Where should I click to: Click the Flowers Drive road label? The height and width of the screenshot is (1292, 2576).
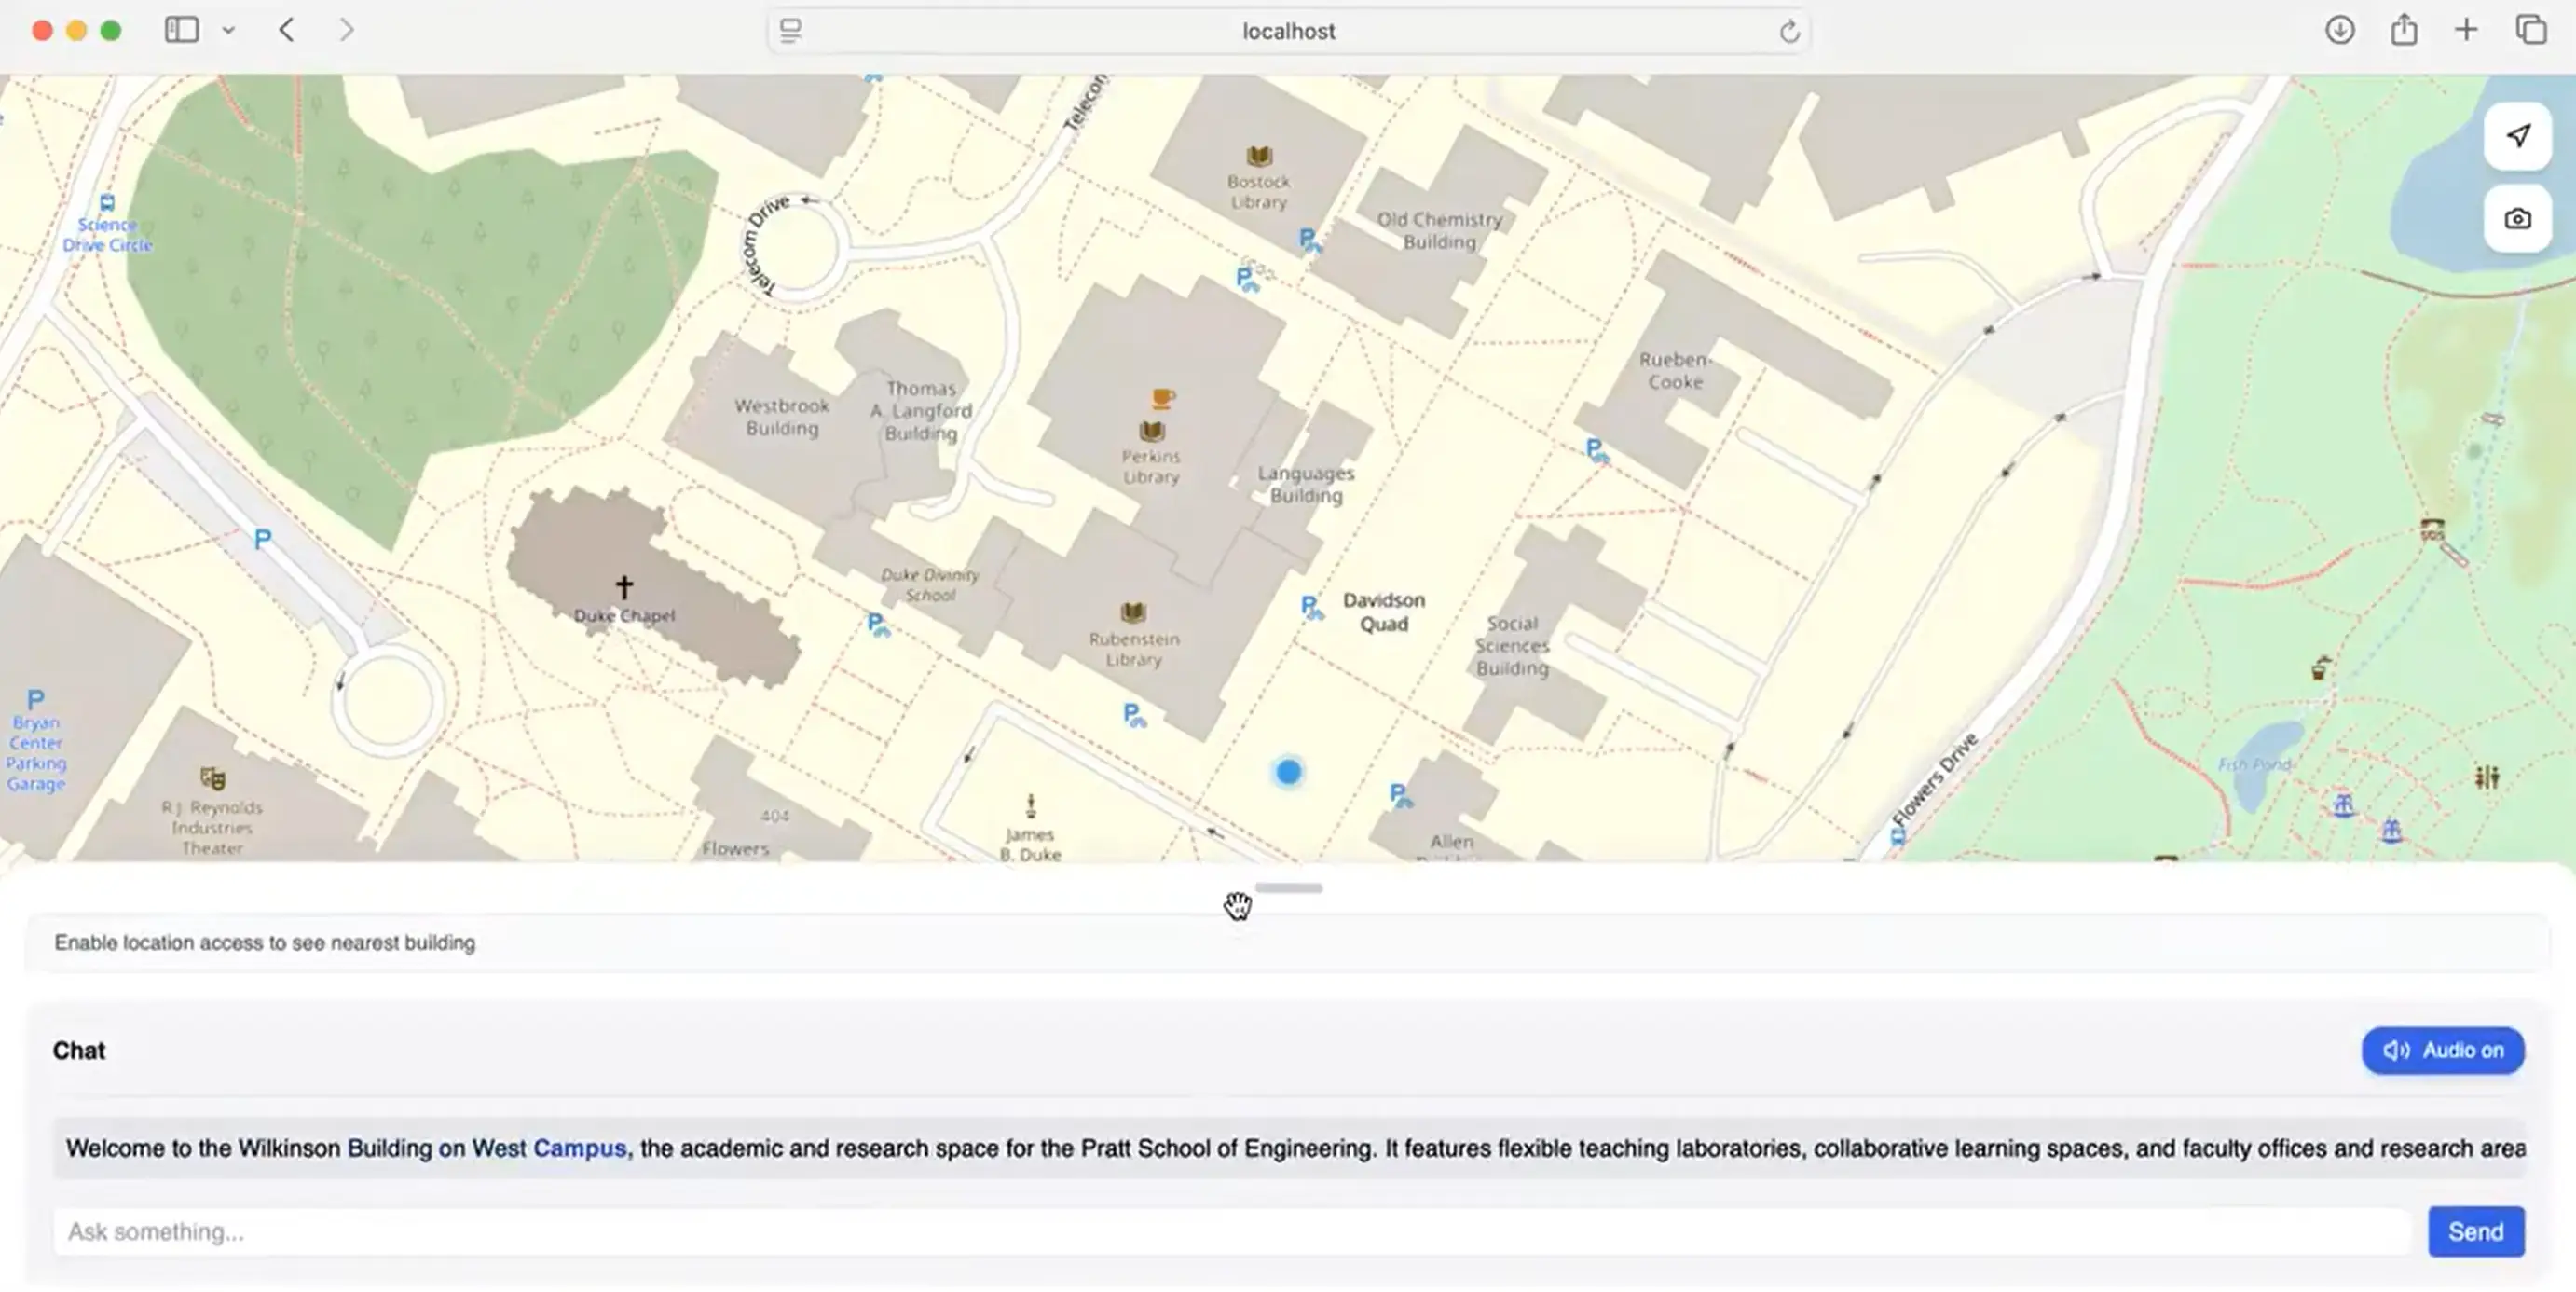1934,780
